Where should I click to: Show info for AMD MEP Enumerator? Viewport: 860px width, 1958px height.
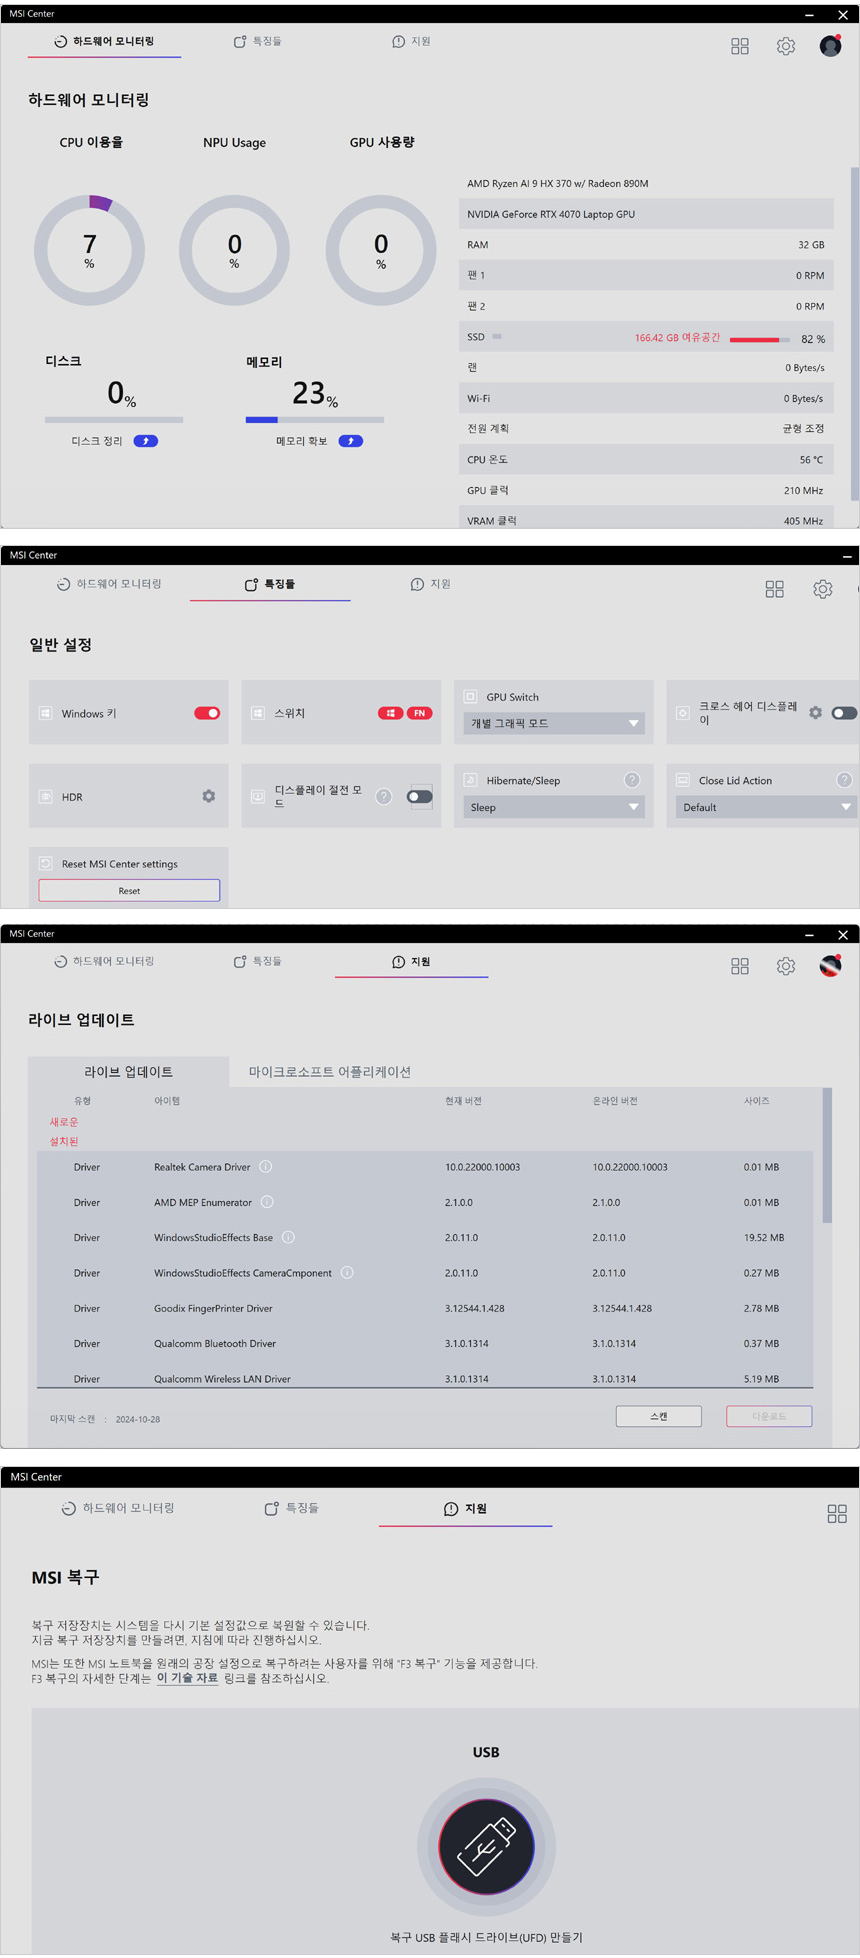point(267,1201)
